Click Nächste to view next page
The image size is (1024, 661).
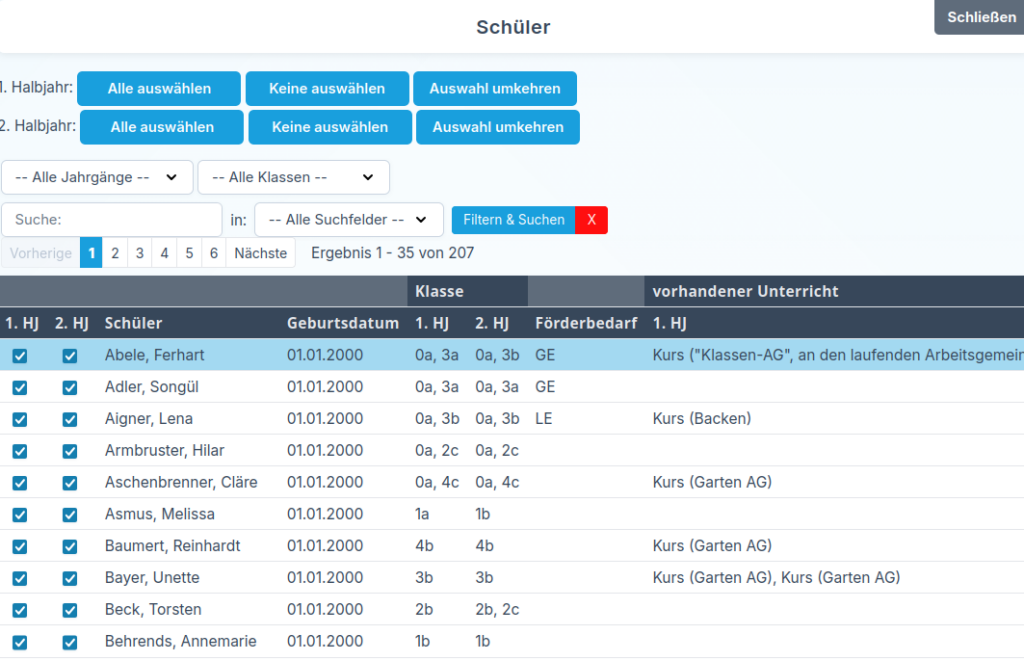point(260,253)
